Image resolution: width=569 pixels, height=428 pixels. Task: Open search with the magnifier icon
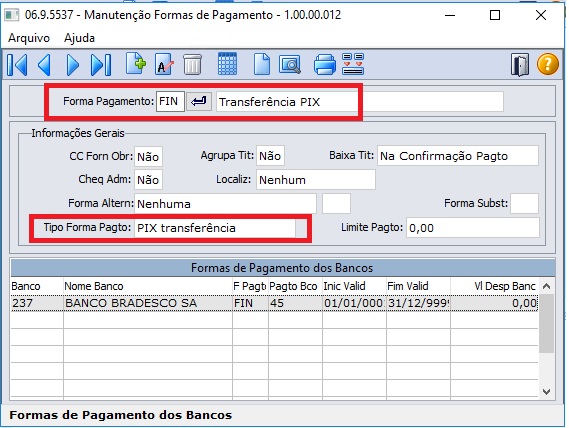290,65
